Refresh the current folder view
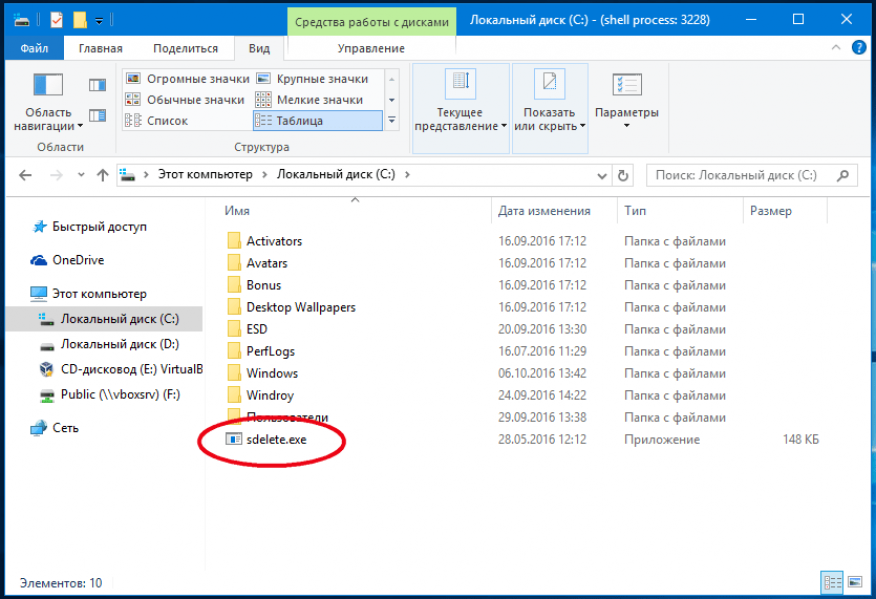 point(624,175)
